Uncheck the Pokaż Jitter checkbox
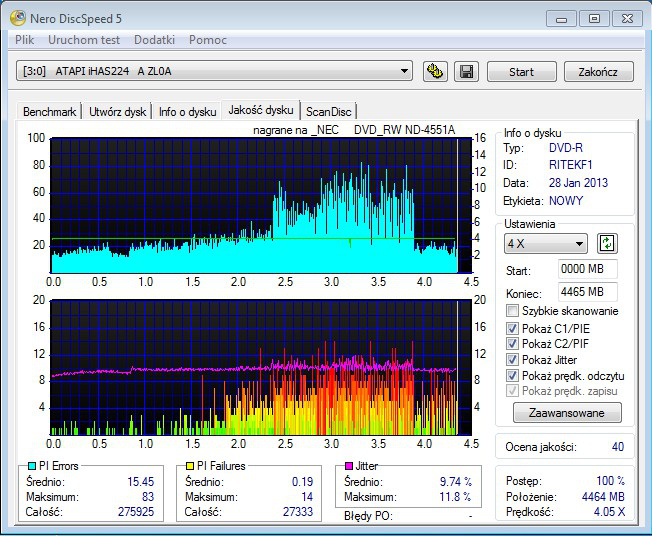The height and width of the screenshot is (536, 652). pyautogui.click(x=512, y=359)
